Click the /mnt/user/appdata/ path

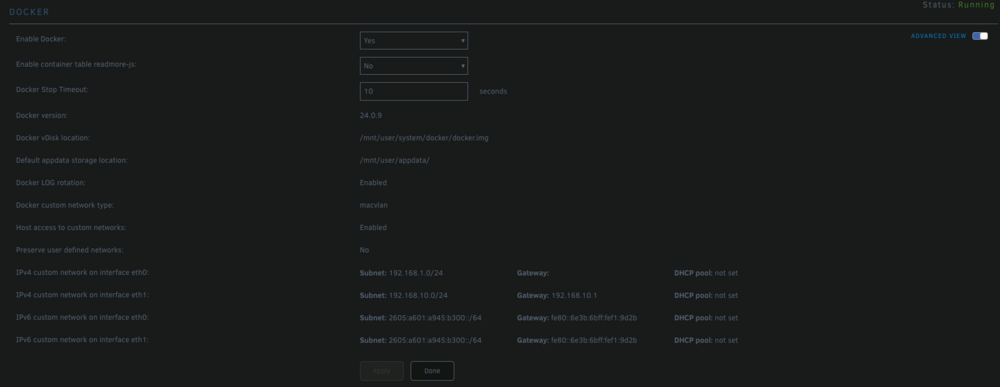395,160
